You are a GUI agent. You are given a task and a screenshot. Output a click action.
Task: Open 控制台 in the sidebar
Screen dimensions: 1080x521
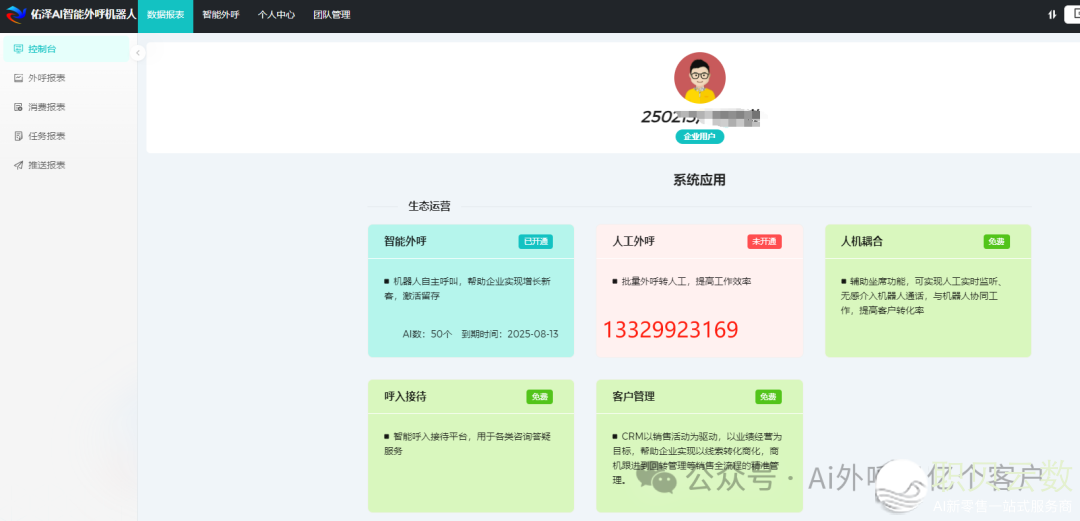pos(42,49)
